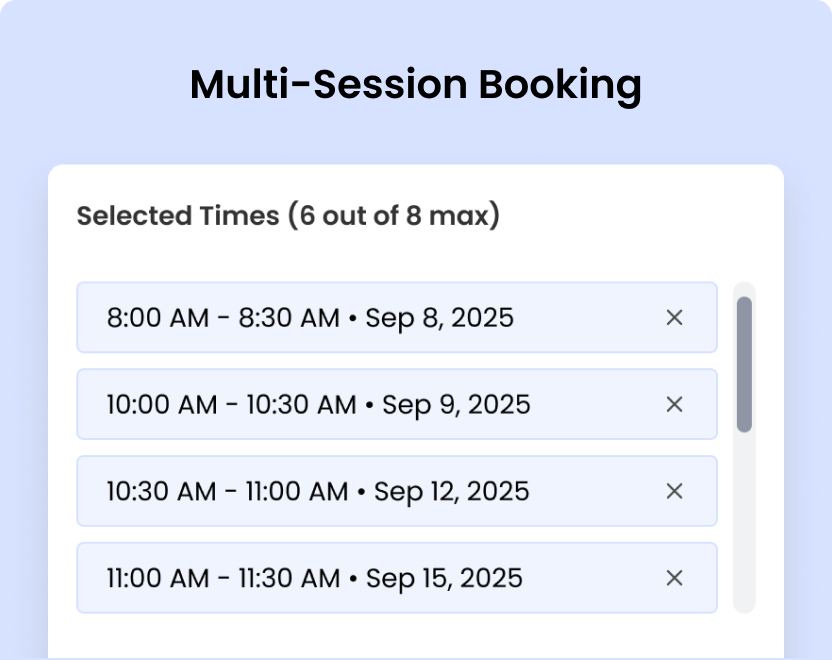
Task: Click the Sep 9, 2025 date text
Action: pos(459,404)
